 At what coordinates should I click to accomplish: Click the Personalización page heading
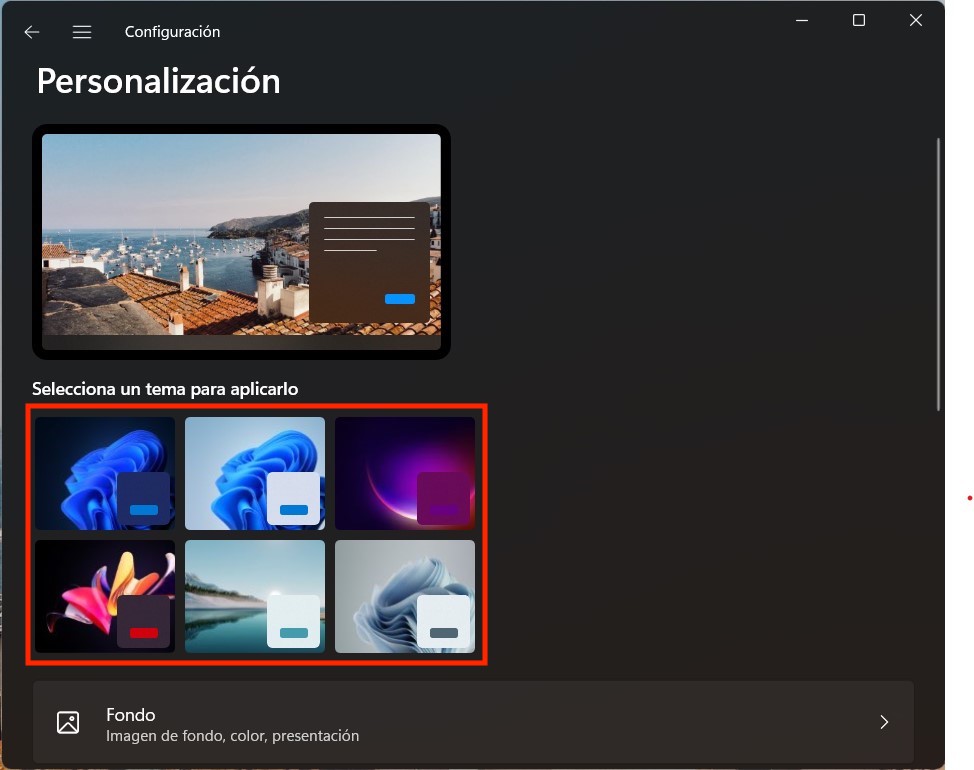[x=158, y=81]
